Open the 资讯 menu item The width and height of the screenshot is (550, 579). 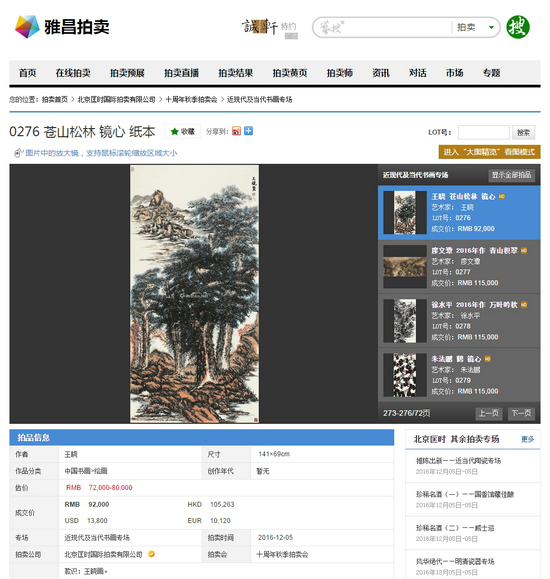pos(380,73)
